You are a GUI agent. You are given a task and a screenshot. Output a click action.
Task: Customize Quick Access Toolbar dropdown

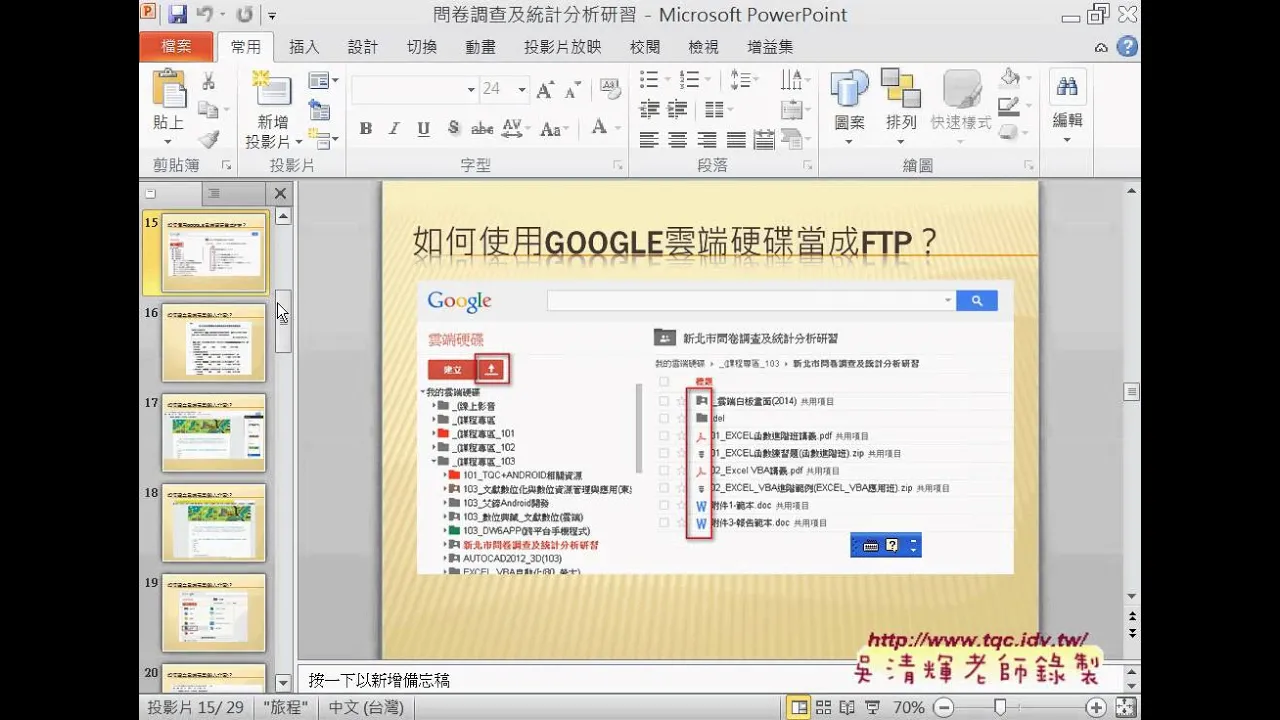click(x=272, y=16)
